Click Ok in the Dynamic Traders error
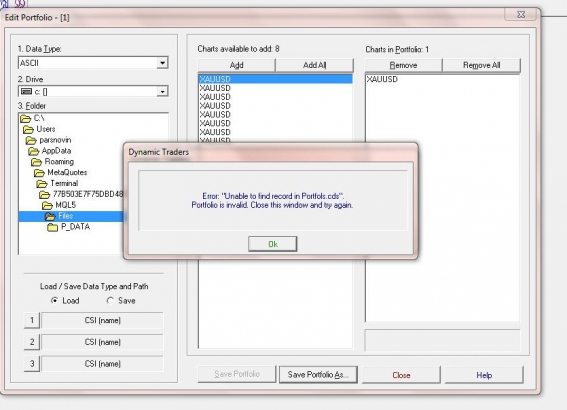This screenshot has width=567, height=410. click(273, 244)
